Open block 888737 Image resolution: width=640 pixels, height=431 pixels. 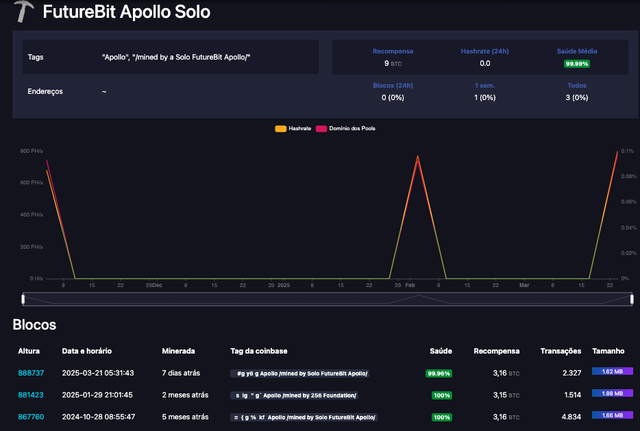pyautogui.click(x=31, y=373)
